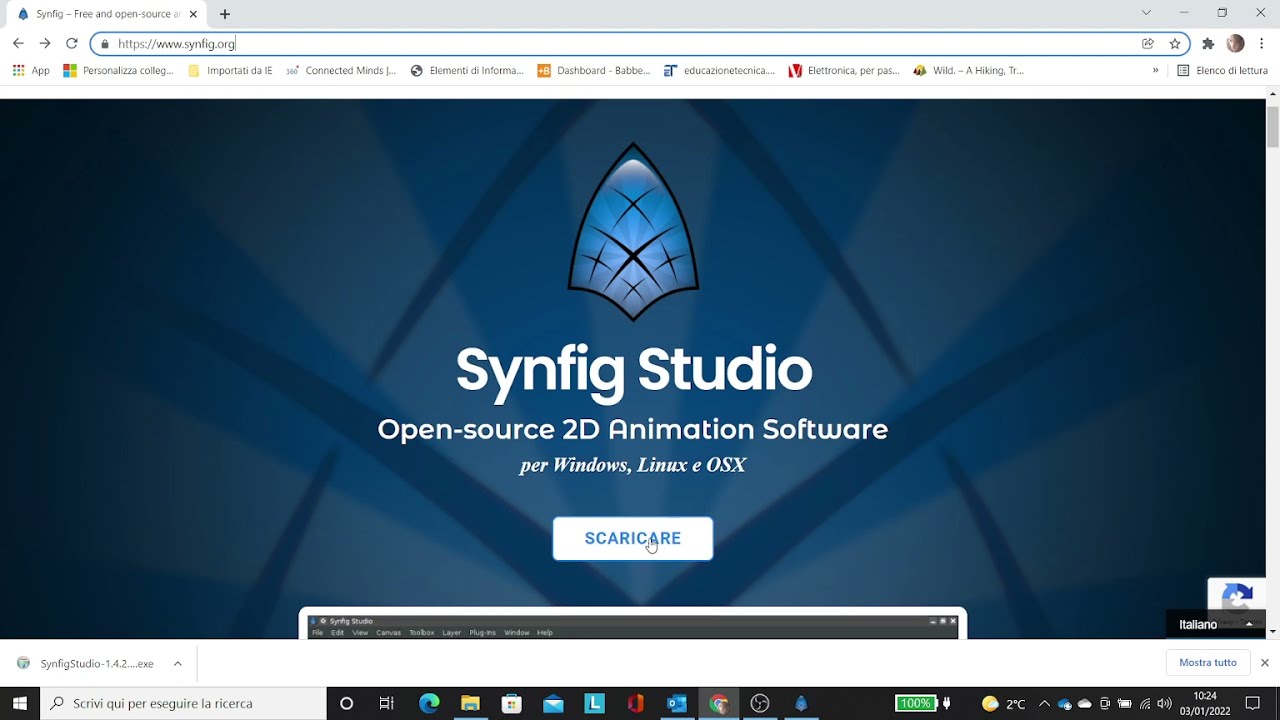Screen dimensions: 1280x720
Task: Open the Apps shortcut in bookmarks bar
Action: tap(31, 71)
